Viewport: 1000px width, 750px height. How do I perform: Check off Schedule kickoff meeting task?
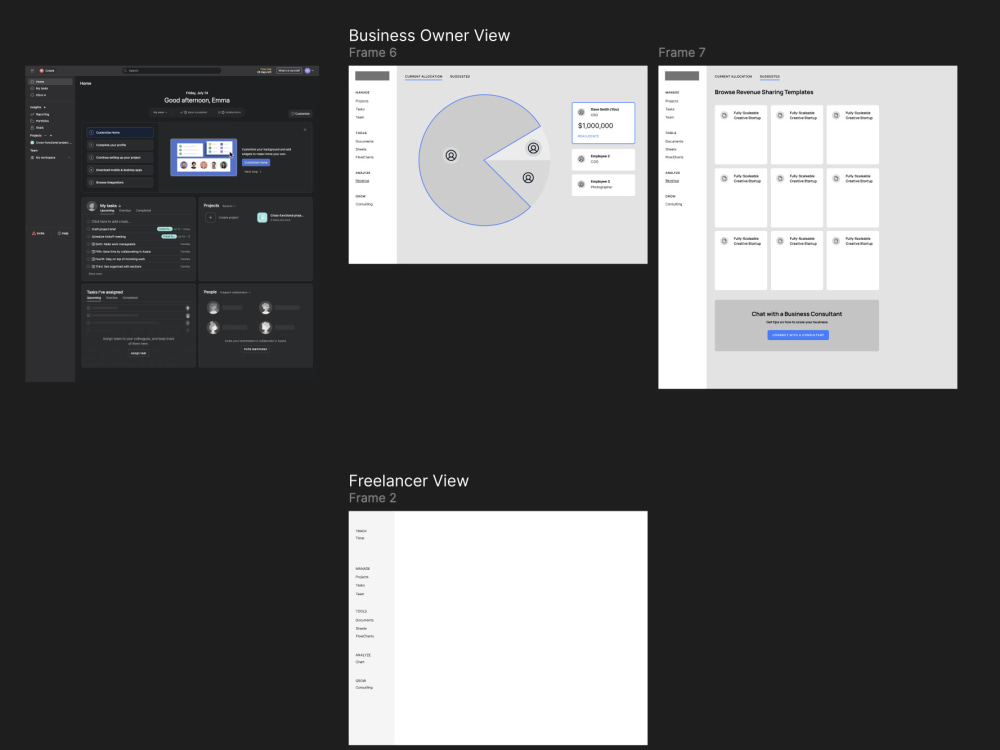click(89, 237)
